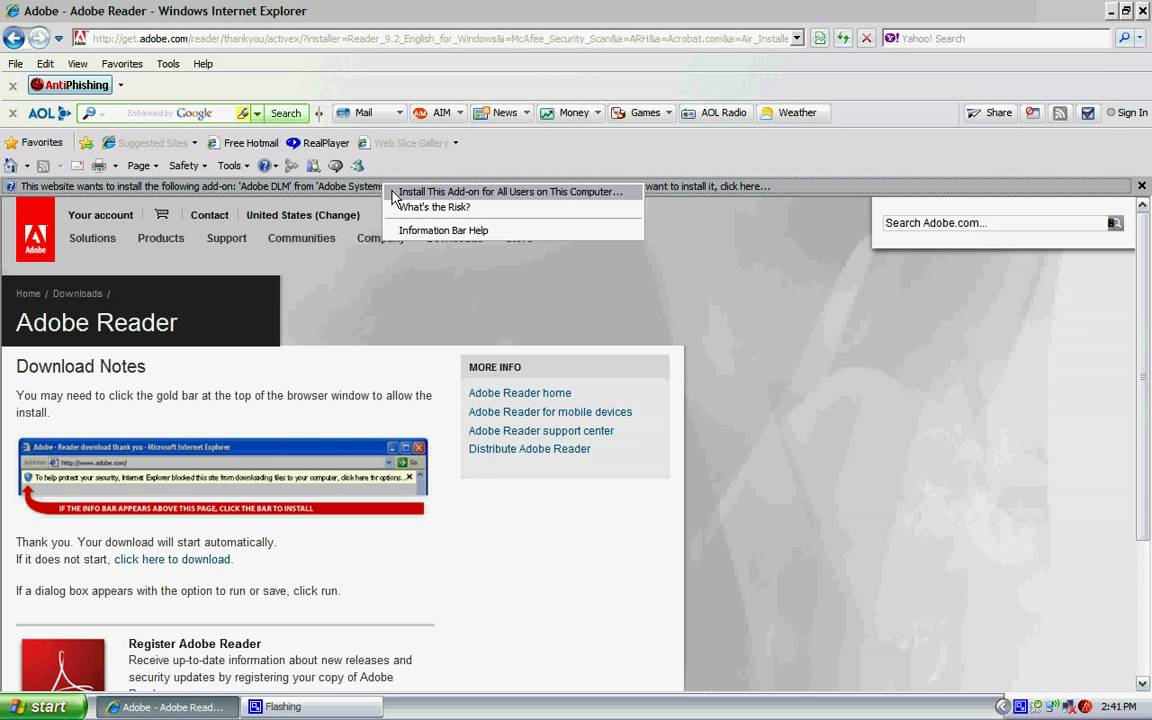This screenshot has height=720, width=1152.
Task: Toggle the AOL Sign In radio indicator
Action: coord(1111,112)
